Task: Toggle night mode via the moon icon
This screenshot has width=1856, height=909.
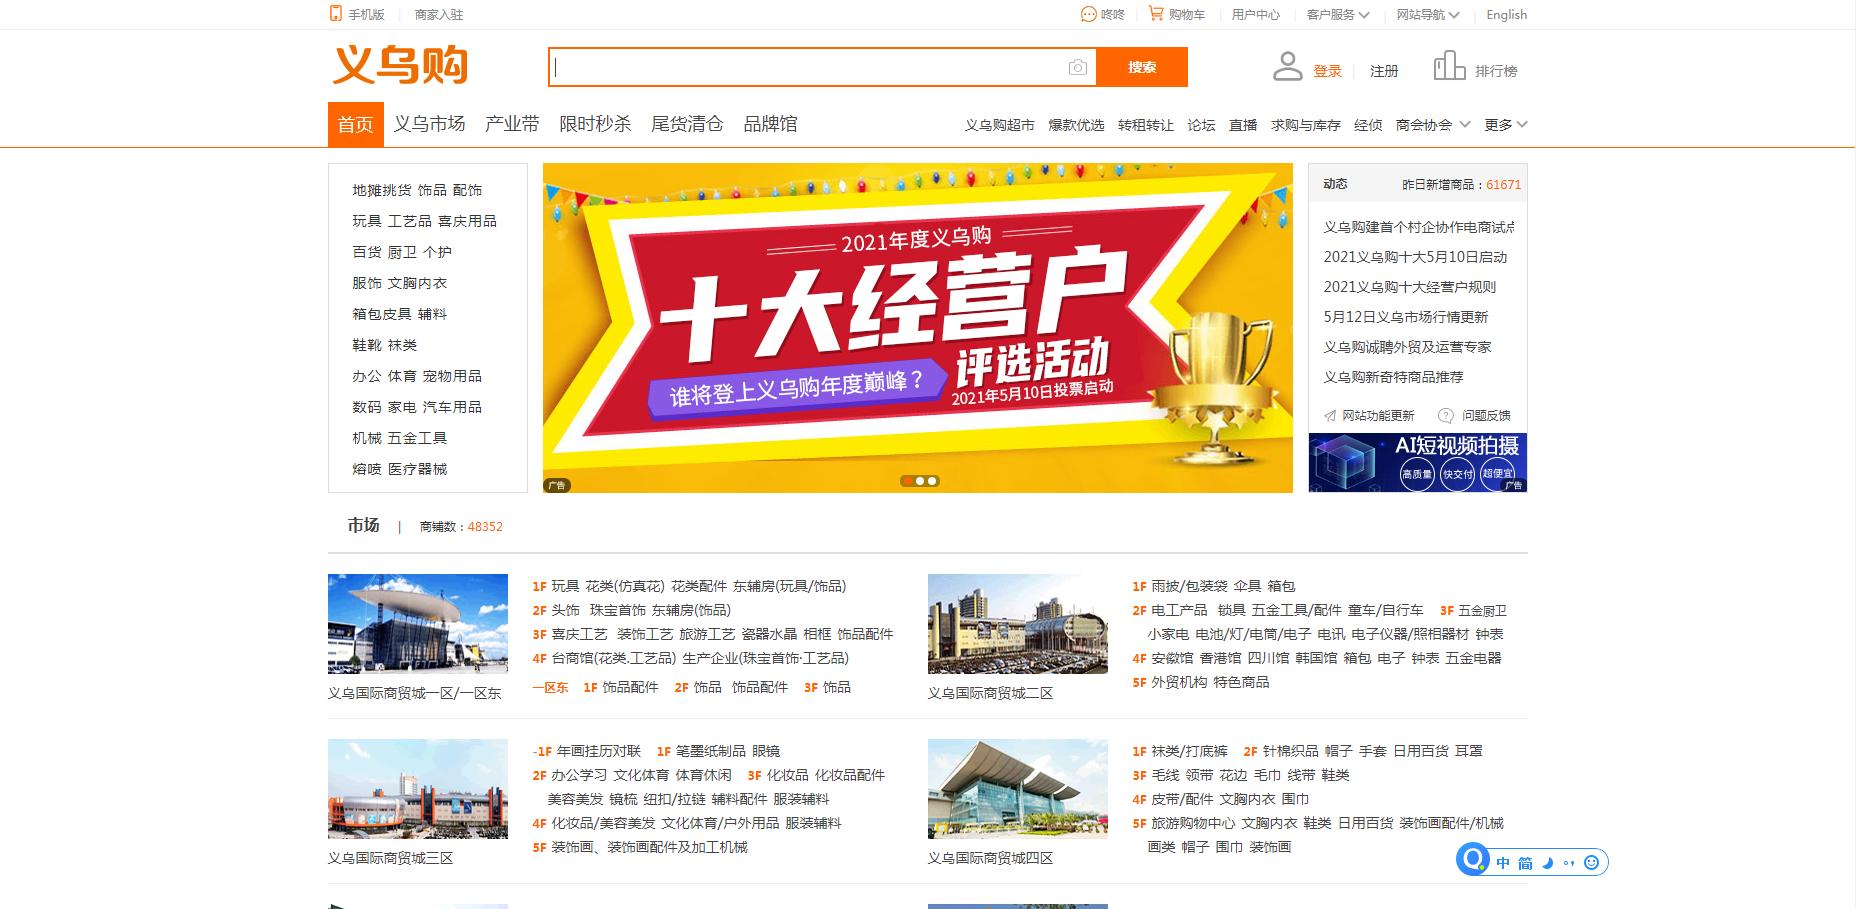Action: point(1547,861)
